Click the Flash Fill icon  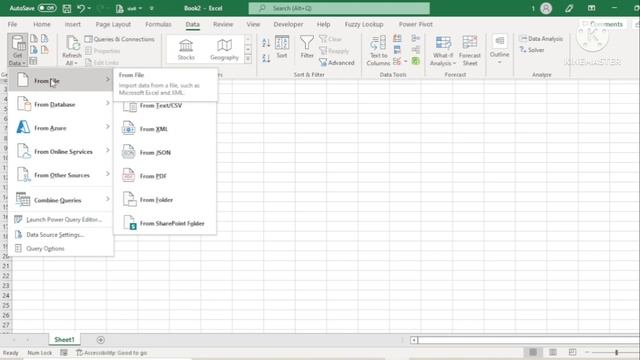click(397, 38)
